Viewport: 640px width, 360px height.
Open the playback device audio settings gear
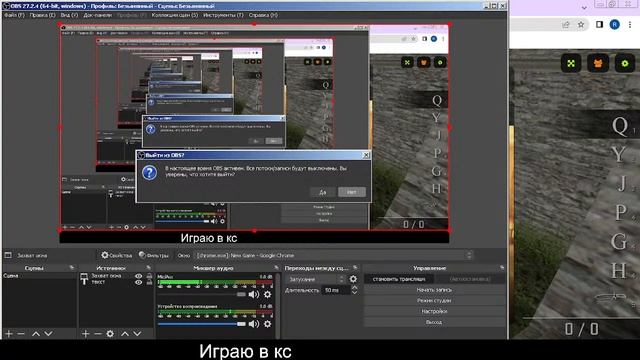267,324
